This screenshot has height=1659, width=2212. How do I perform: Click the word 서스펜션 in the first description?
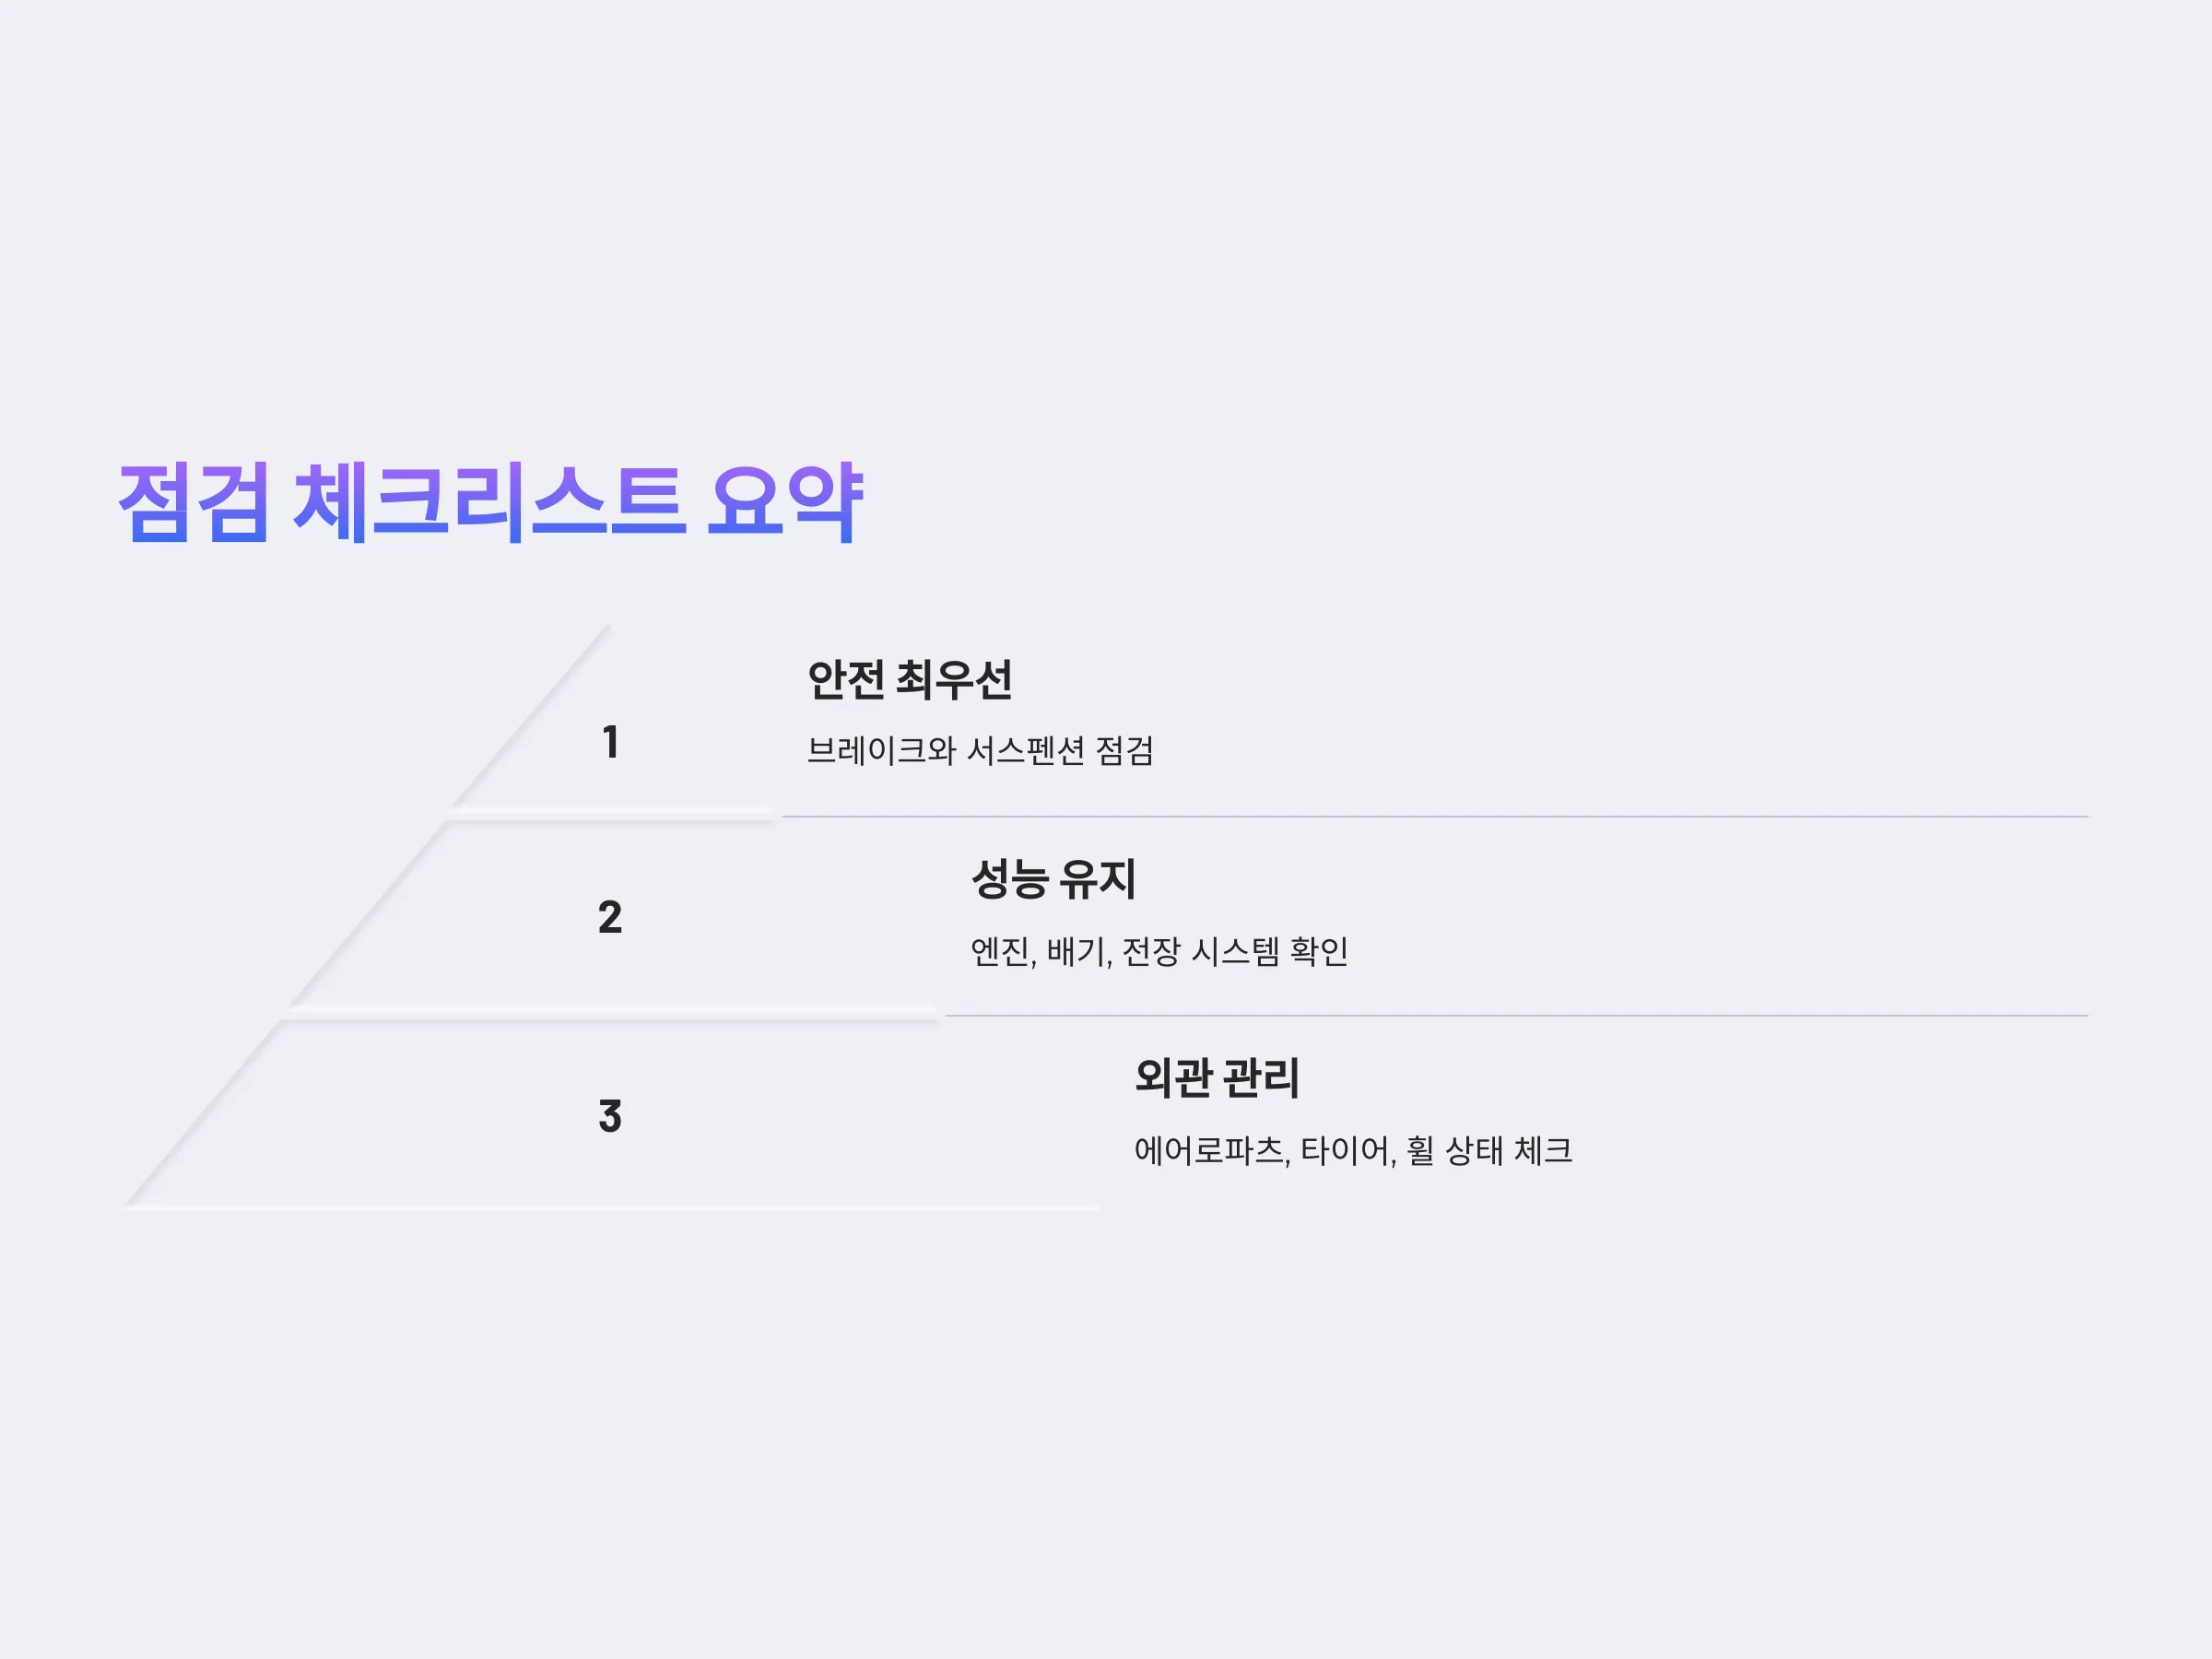tap(1026, 750)
